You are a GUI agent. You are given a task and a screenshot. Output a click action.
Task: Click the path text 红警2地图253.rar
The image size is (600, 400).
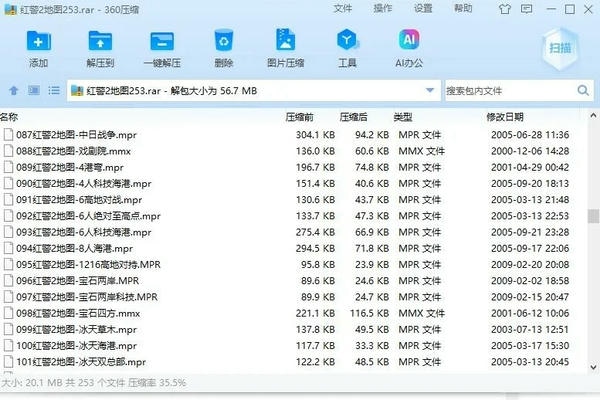[x=124, y=91]
